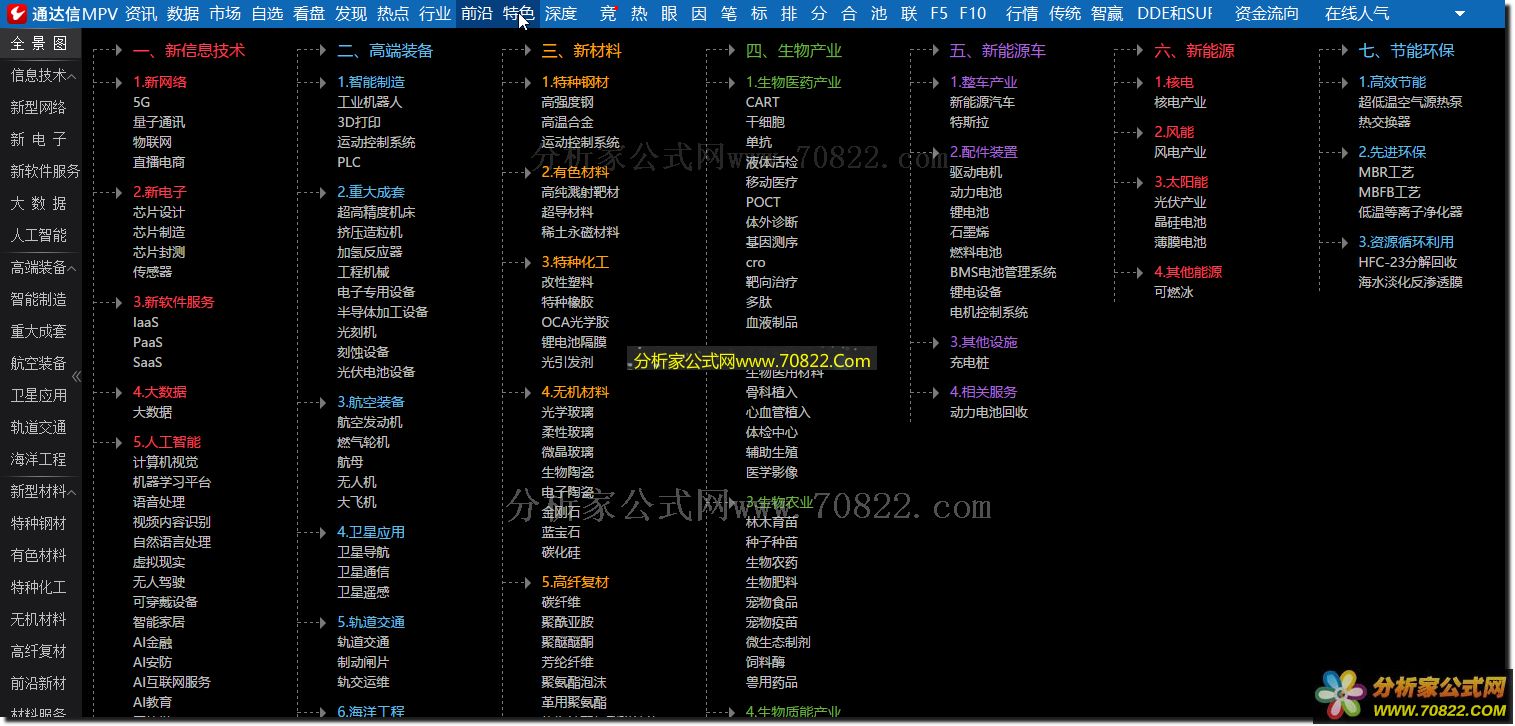This screenshot has width=1515, height=726.
Task: Click the 因 toolbar shortcut
Action: [x=699, y=14]
